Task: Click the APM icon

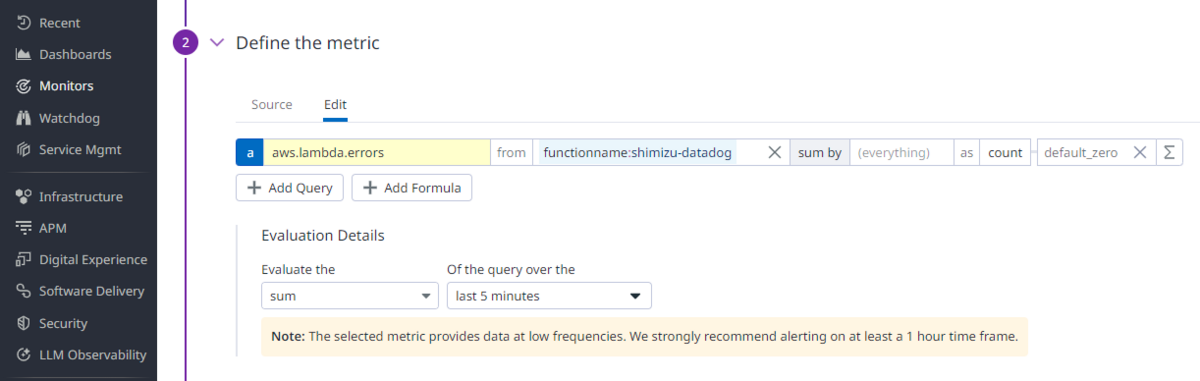Action: (x=23, y=228)
